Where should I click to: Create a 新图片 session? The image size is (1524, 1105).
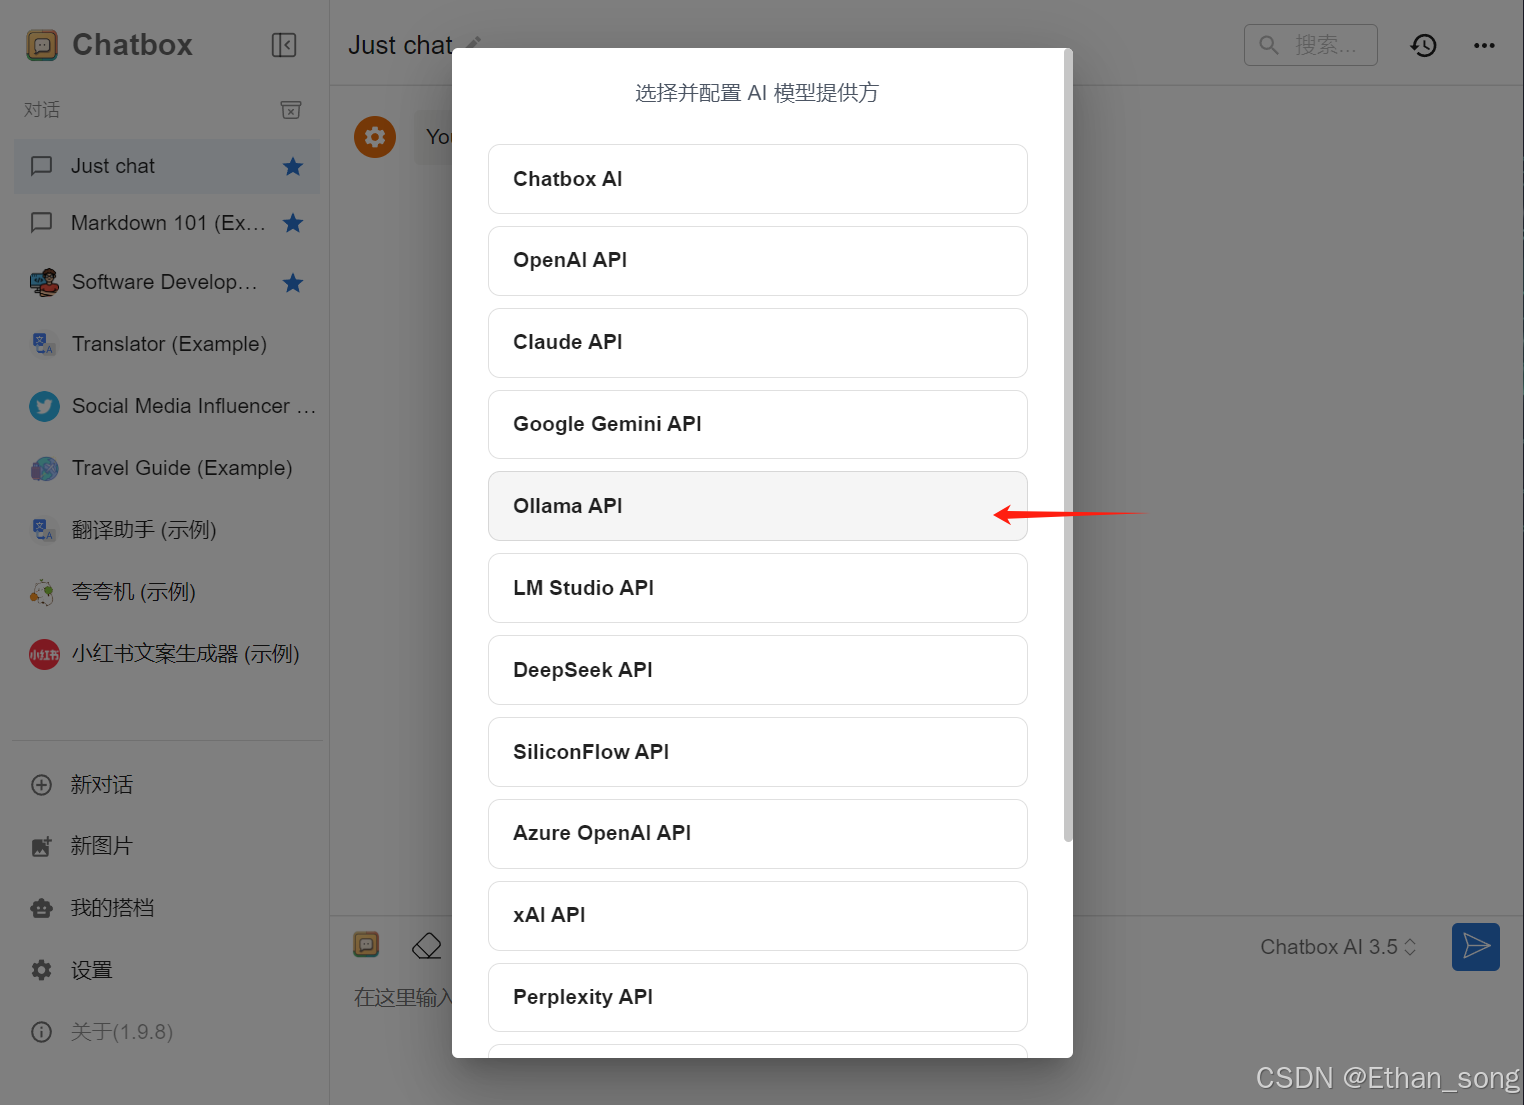101,846
